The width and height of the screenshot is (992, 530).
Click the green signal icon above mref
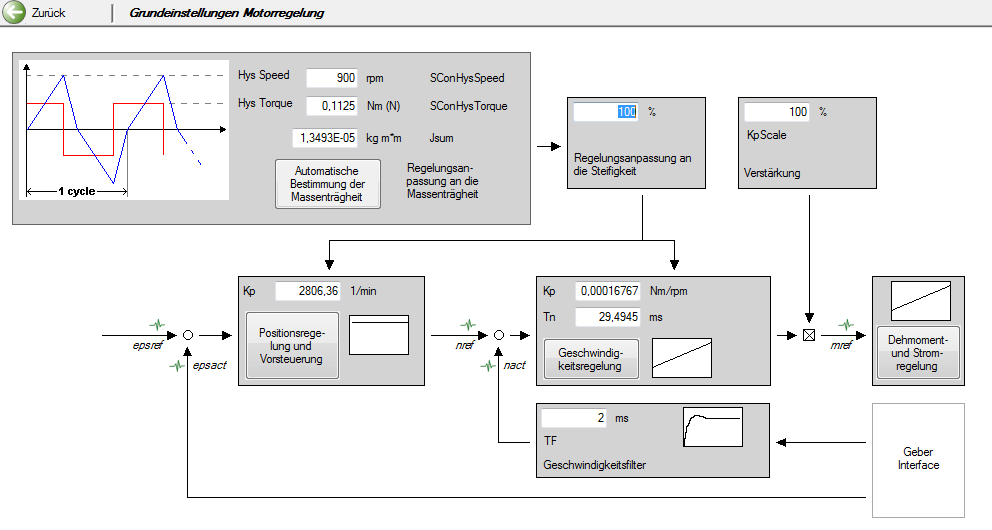click(846, 324)
